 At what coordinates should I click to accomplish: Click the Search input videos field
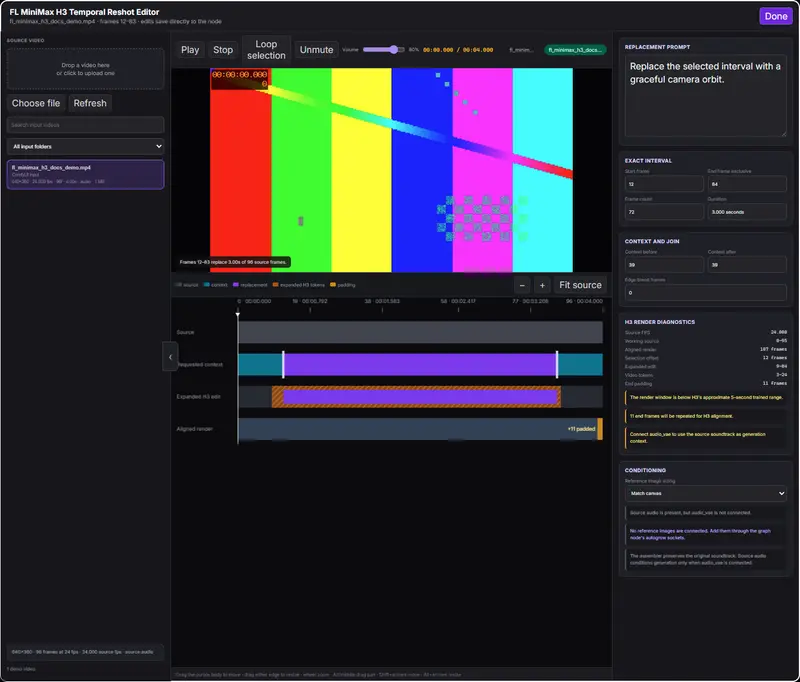point(86,125)
